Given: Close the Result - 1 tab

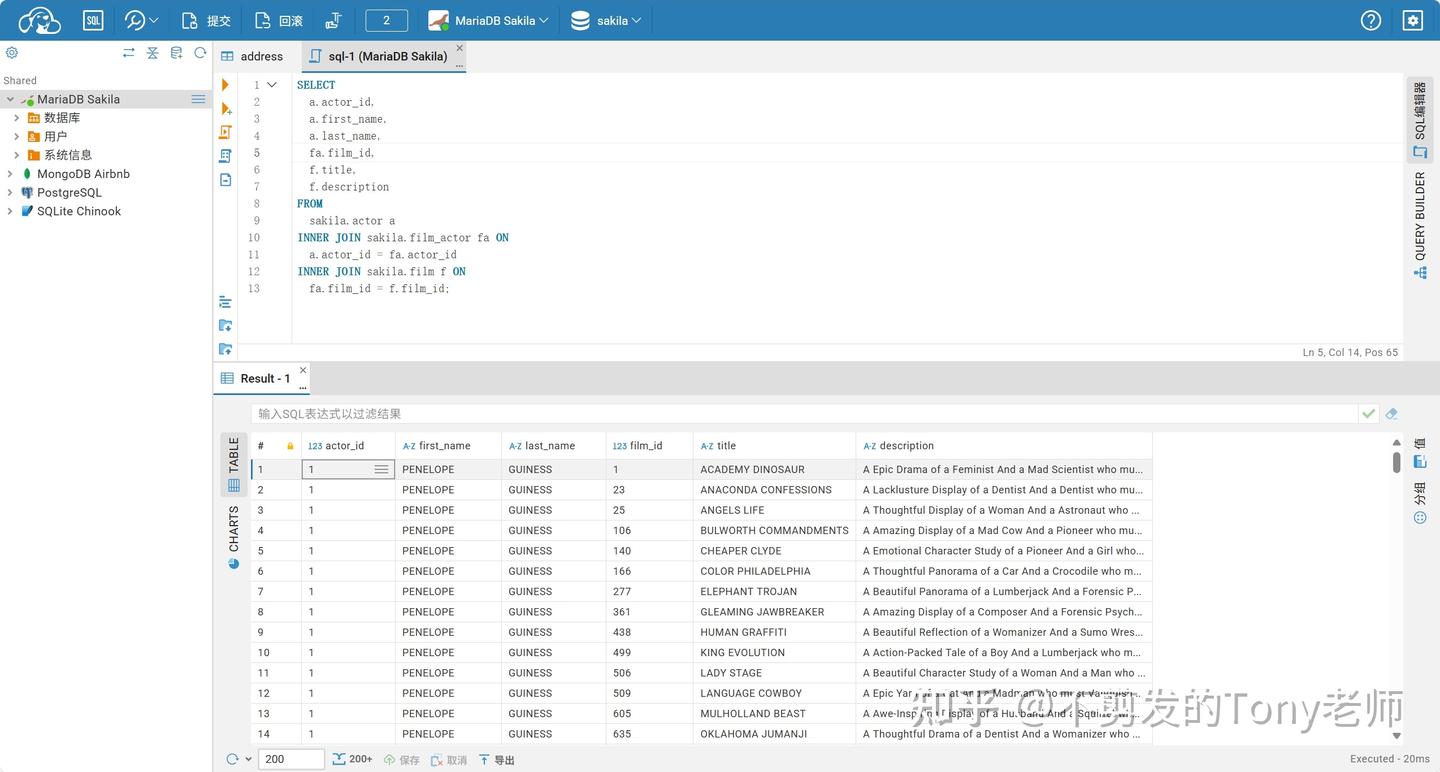Looking at the screenshot, I should (303, 370).
